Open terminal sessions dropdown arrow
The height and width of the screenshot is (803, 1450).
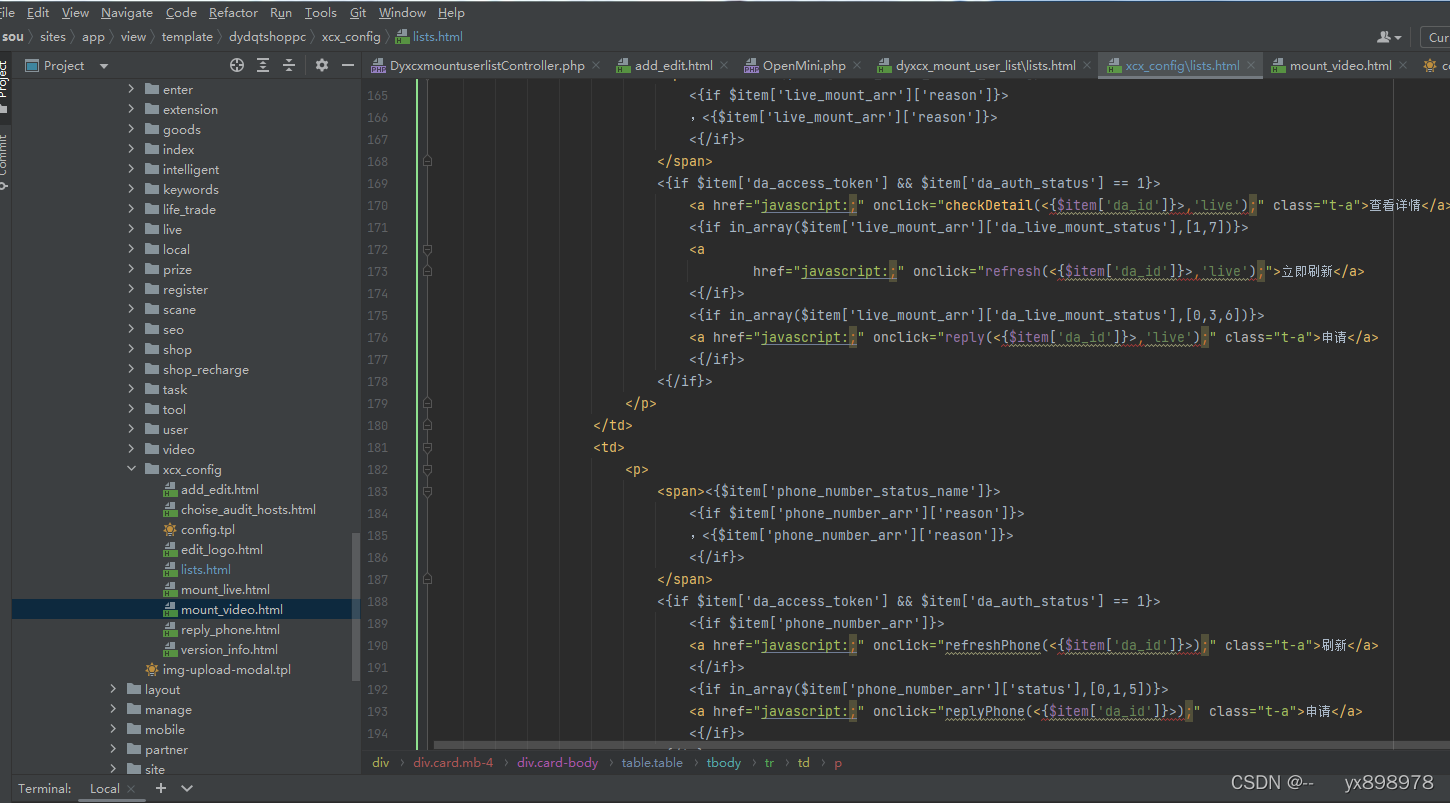pos(186,788)
